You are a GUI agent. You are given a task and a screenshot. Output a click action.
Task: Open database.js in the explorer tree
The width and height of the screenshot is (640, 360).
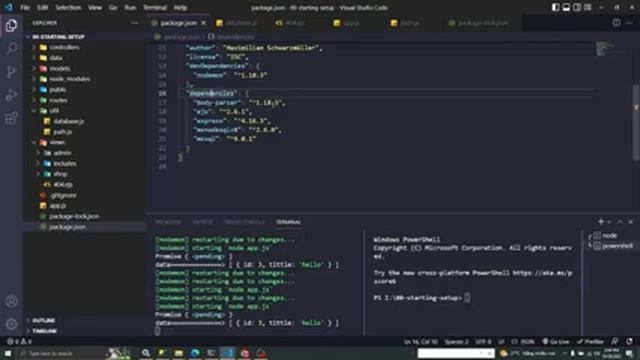click(x=69, y=121)
